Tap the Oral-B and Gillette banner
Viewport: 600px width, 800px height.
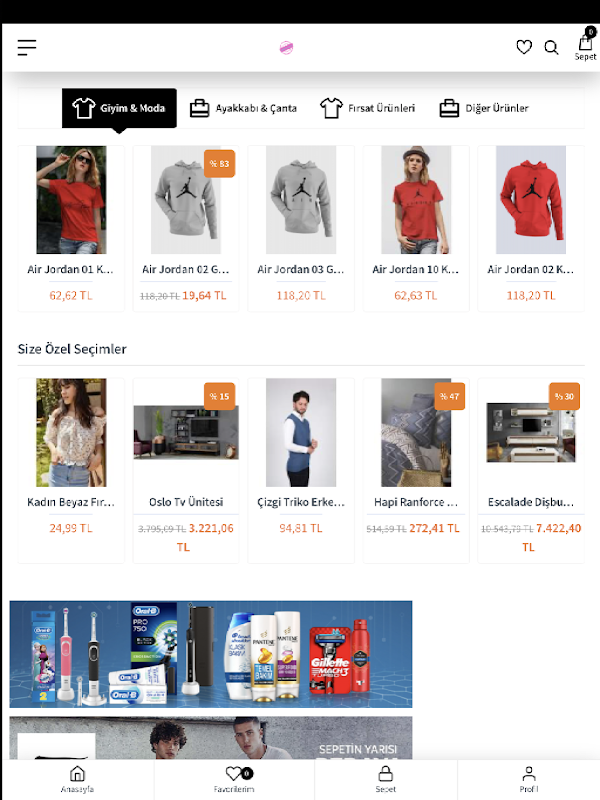(211, 654)
